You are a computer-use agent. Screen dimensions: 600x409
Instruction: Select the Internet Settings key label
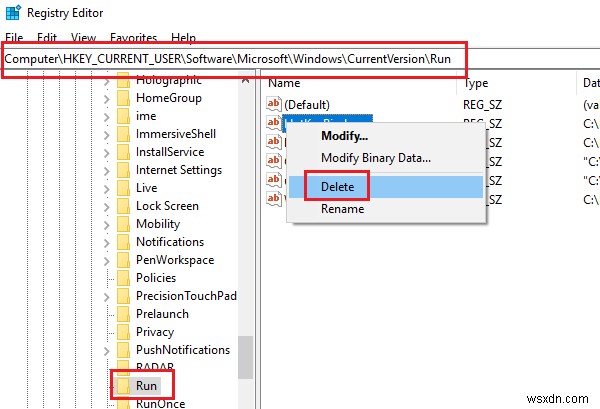(179, 170)
